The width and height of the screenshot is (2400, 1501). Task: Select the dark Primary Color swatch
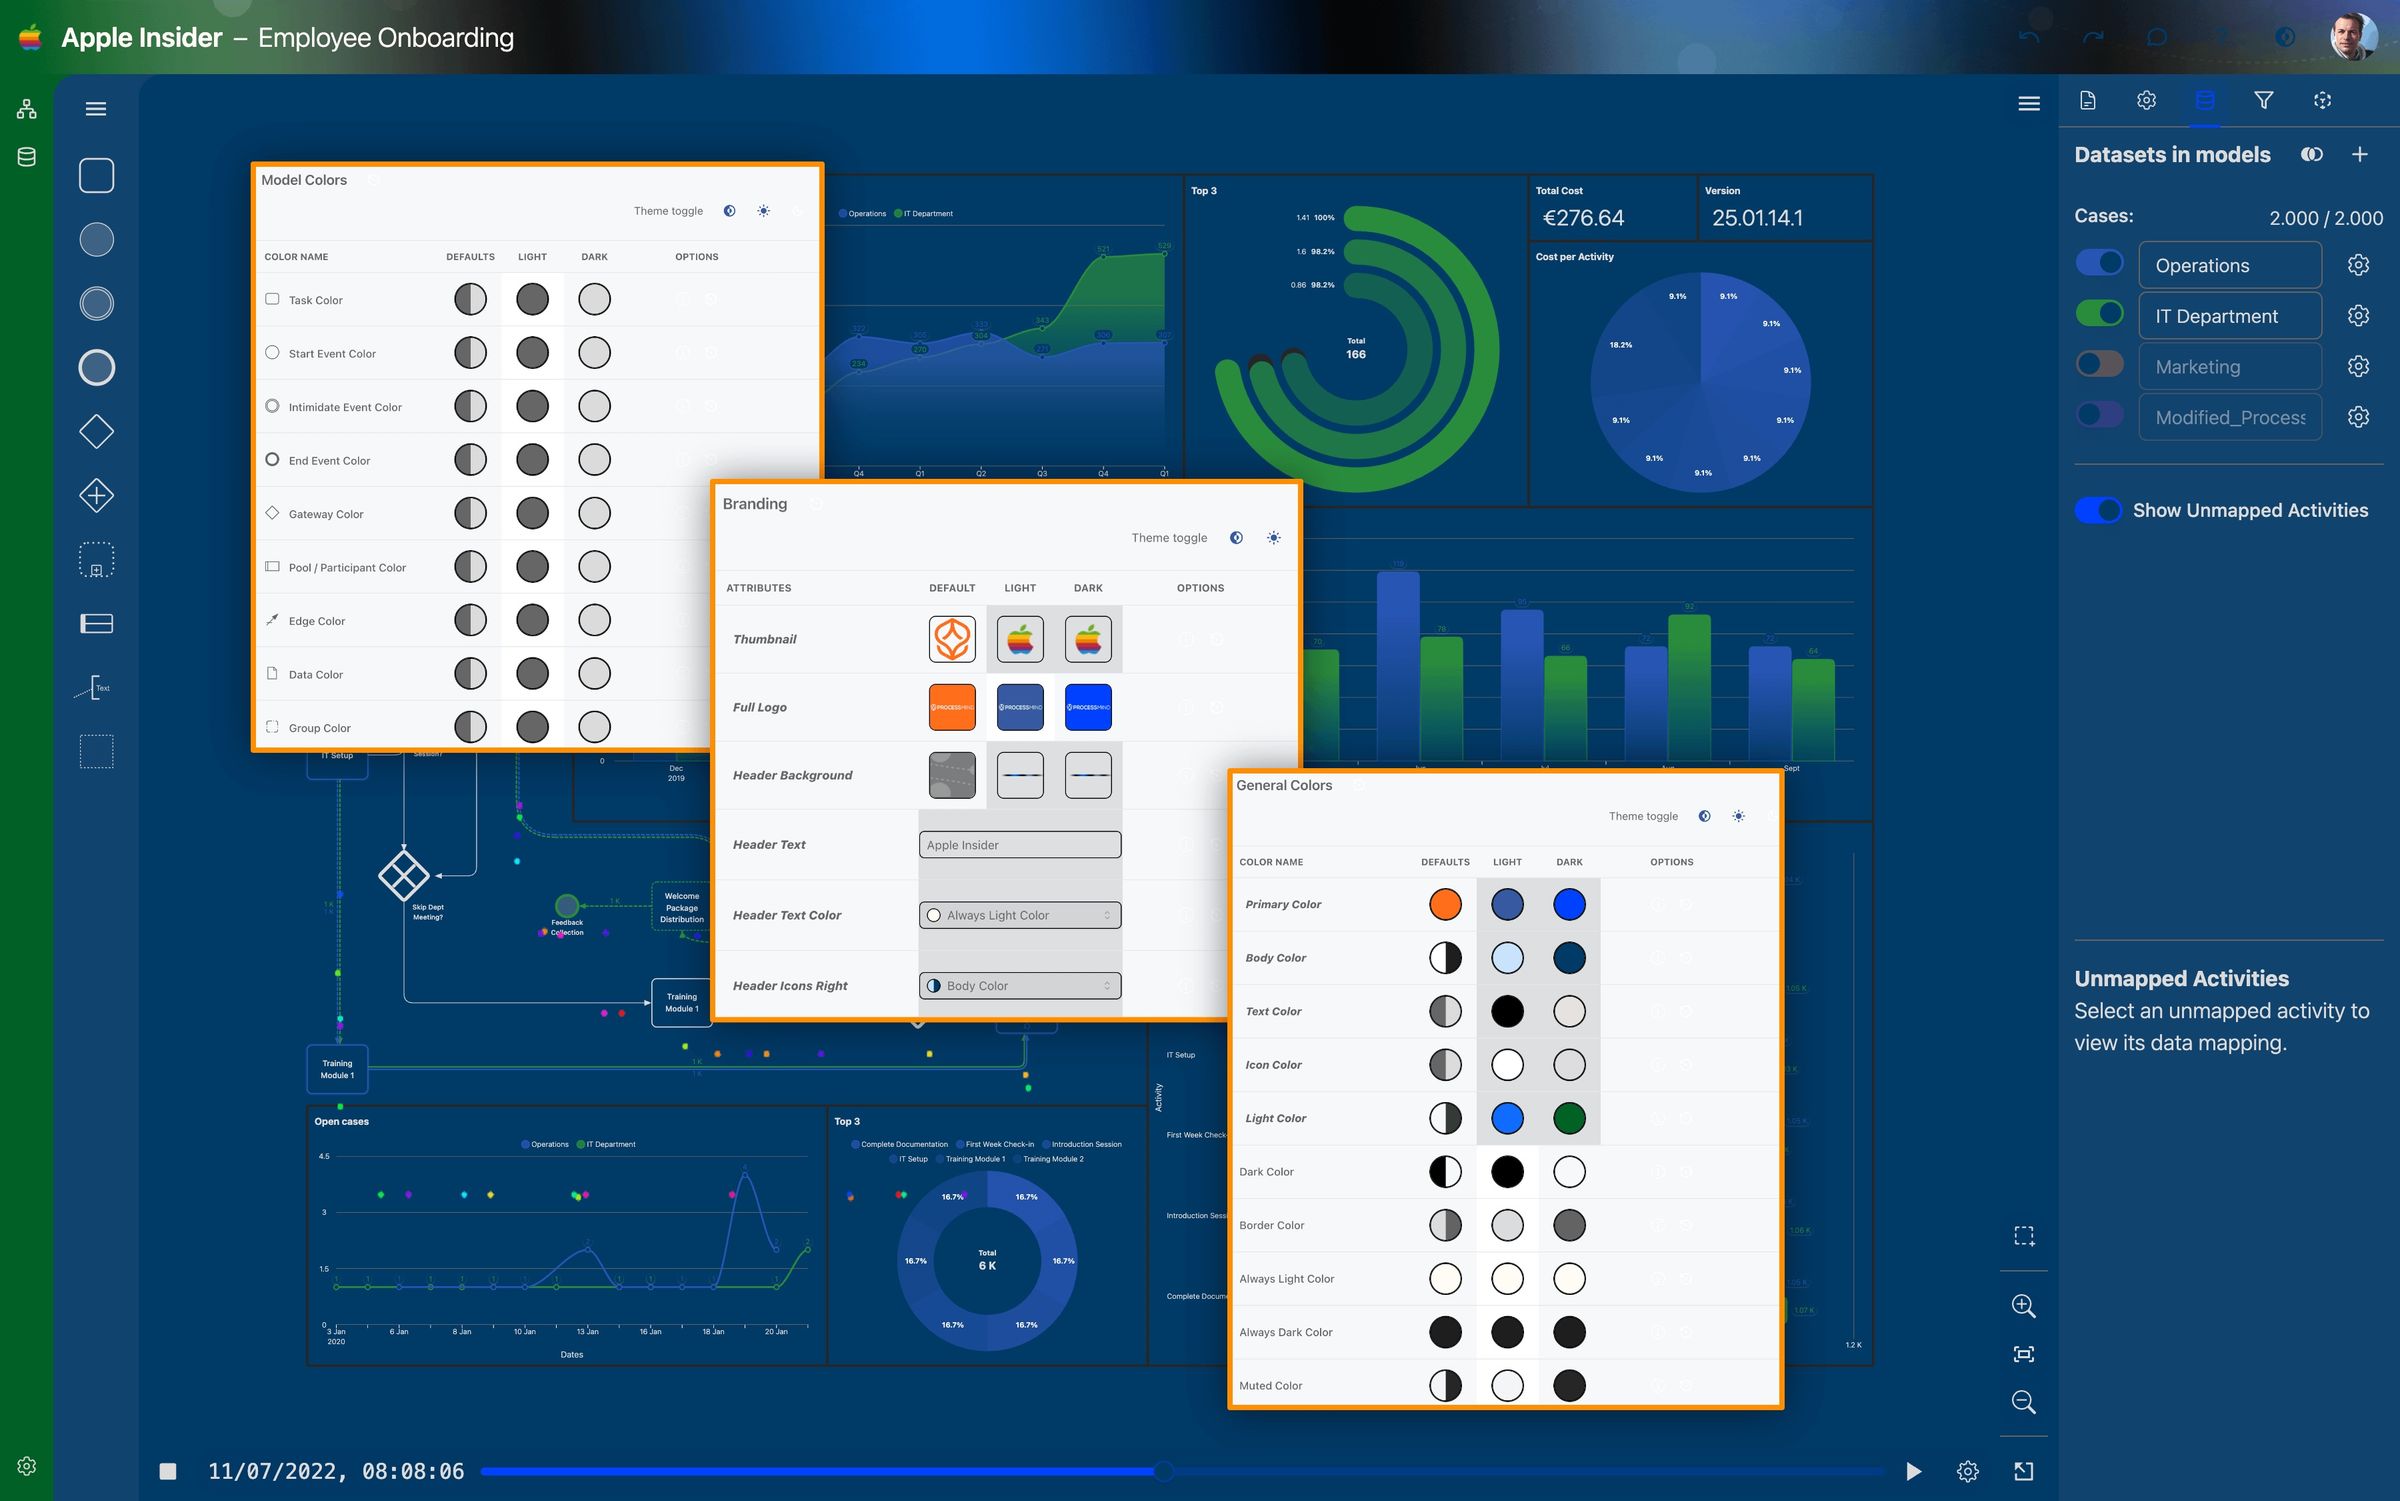click(1569, 904)
